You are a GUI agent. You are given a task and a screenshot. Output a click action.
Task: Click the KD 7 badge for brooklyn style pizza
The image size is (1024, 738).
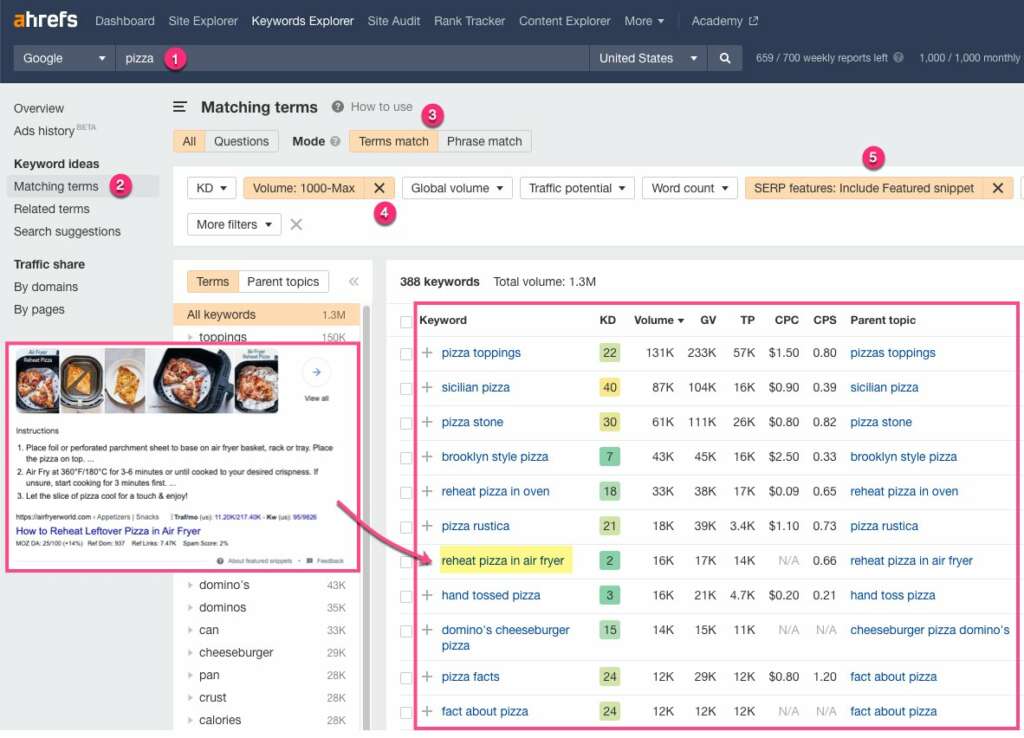click(x=610, y=457)
